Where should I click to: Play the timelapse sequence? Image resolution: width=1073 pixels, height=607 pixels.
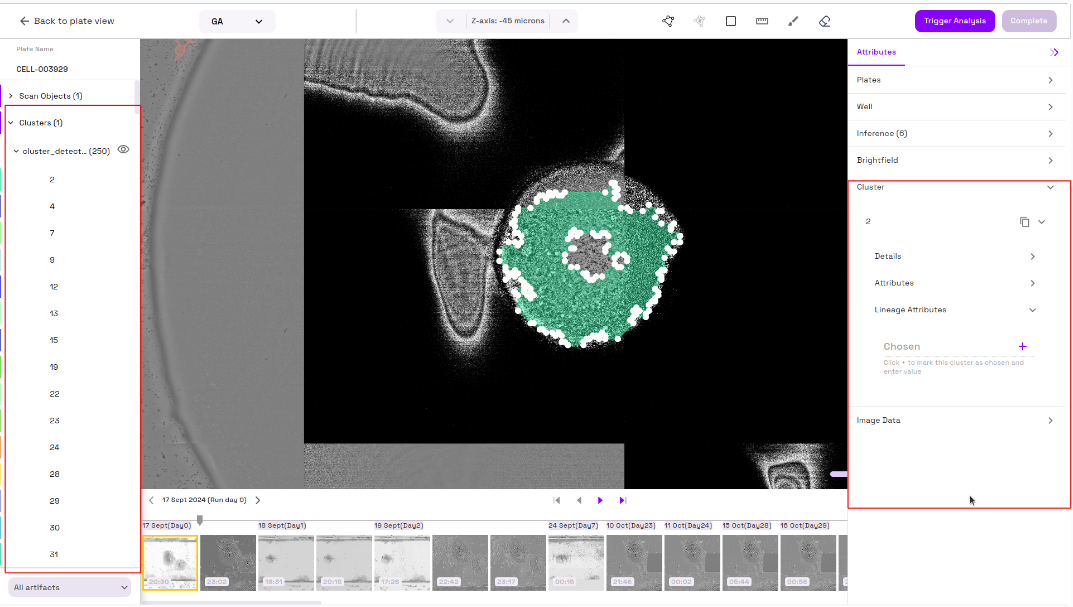[600, 500]
